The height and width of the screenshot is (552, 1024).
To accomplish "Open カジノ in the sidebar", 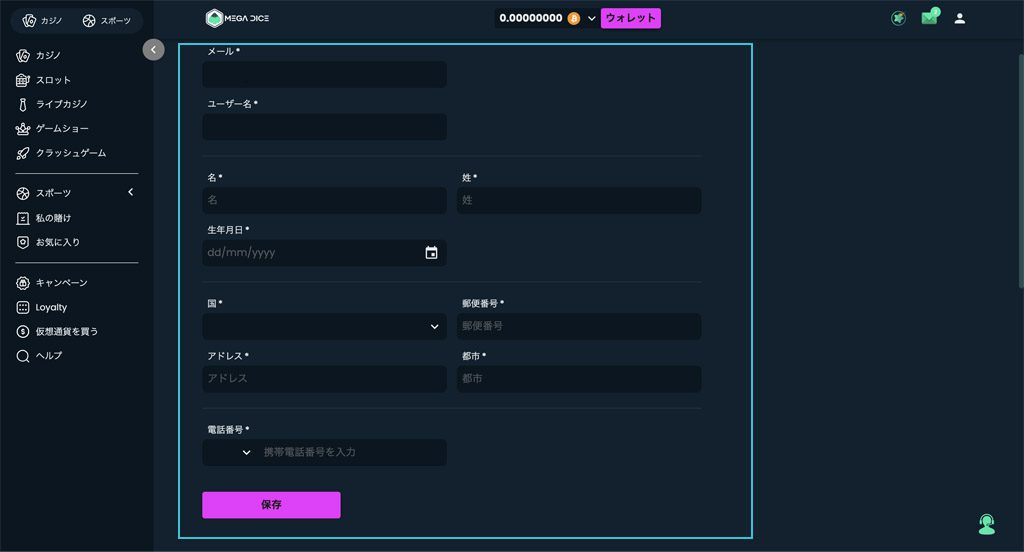I will pos(39,56).
